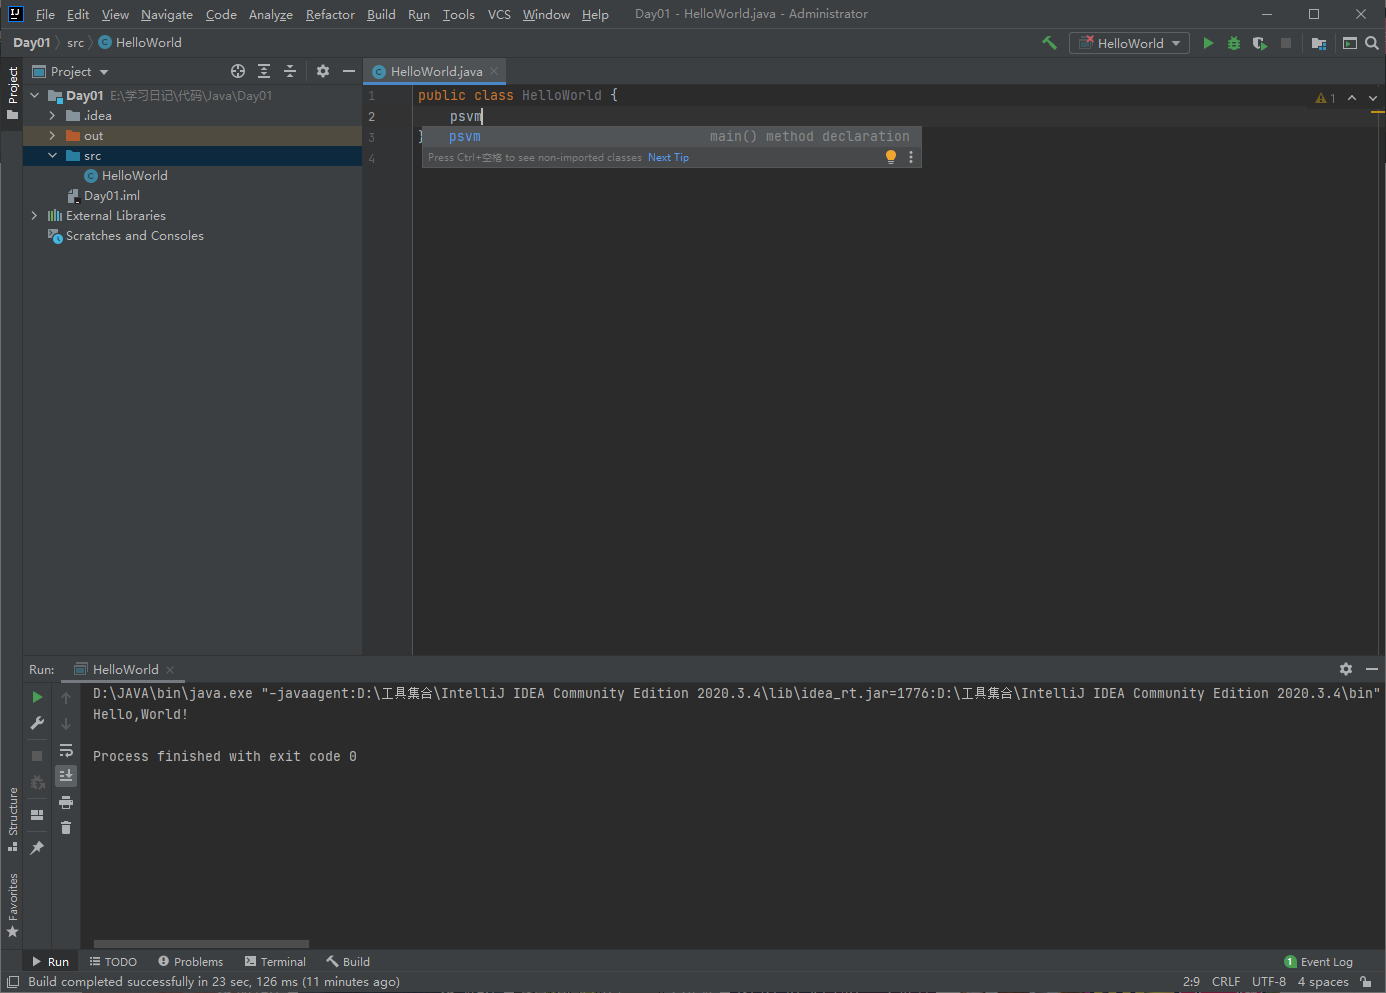Expand the out folder
Screen dimensions: 1386x993
click(52, 135)
